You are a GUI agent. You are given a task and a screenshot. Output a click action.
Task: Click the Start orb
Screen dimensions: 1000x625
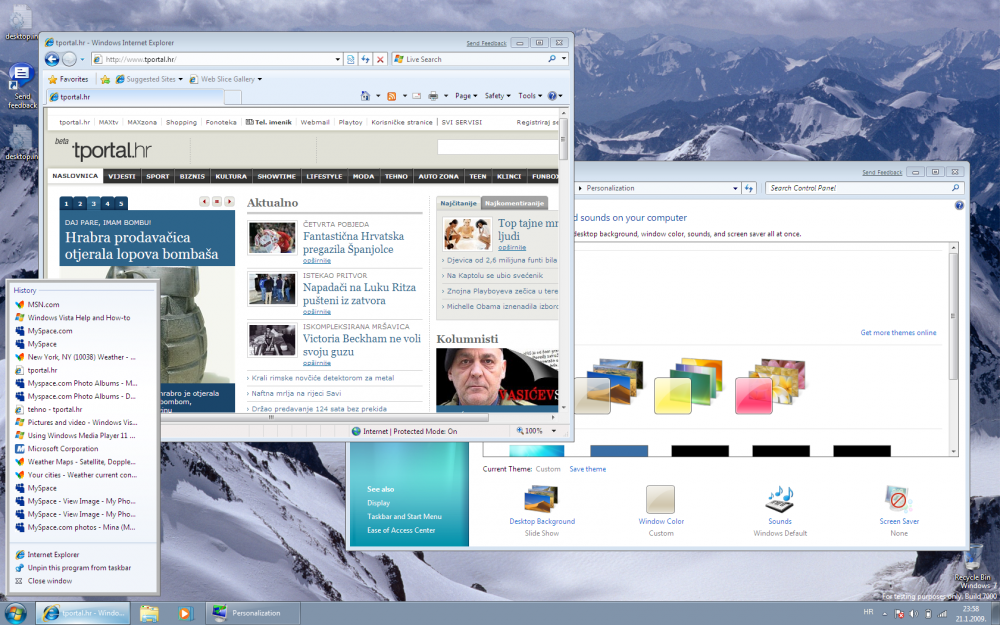[15, 613]
